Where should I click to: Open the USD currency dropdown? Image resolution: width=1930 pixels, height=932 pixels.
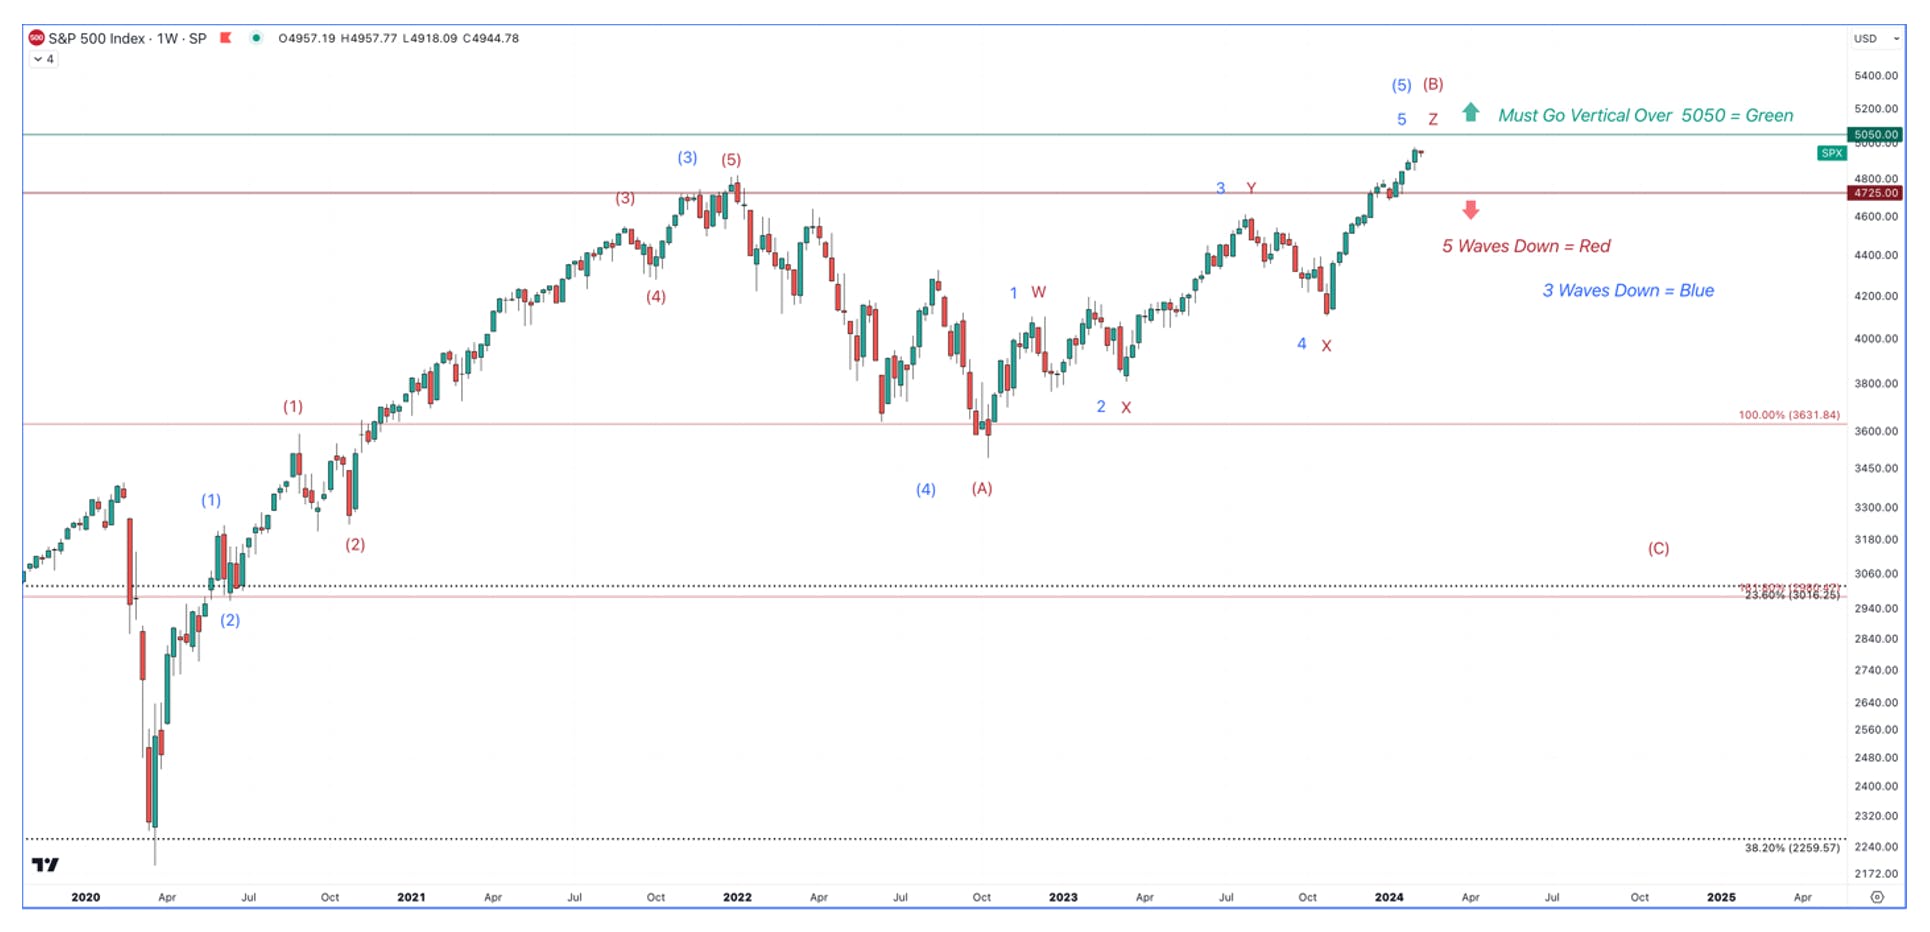point(1876,38)
